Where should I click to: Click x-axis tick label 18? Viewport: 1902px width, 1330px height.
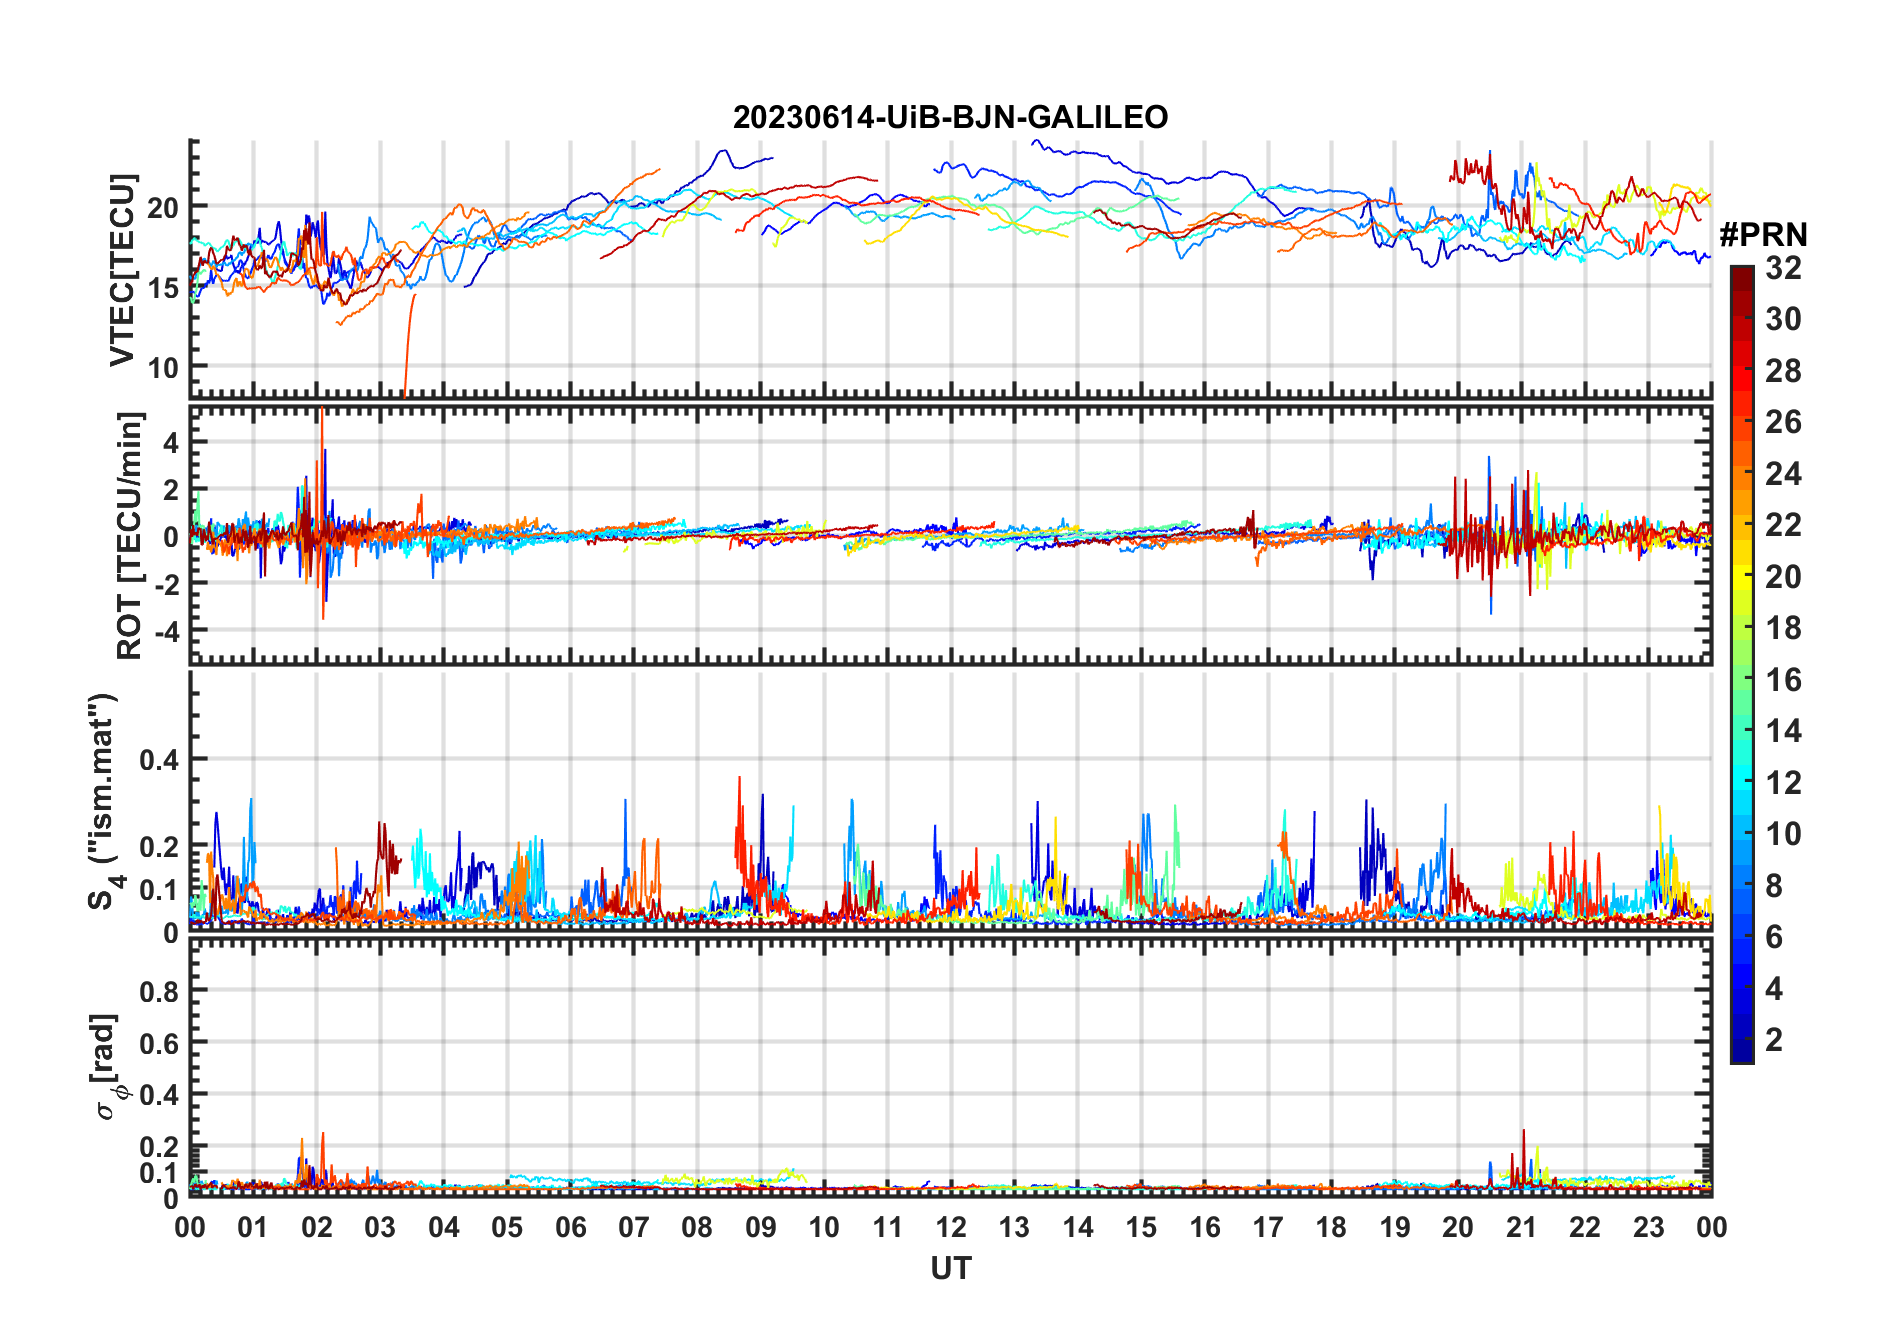(1331, 1227)
